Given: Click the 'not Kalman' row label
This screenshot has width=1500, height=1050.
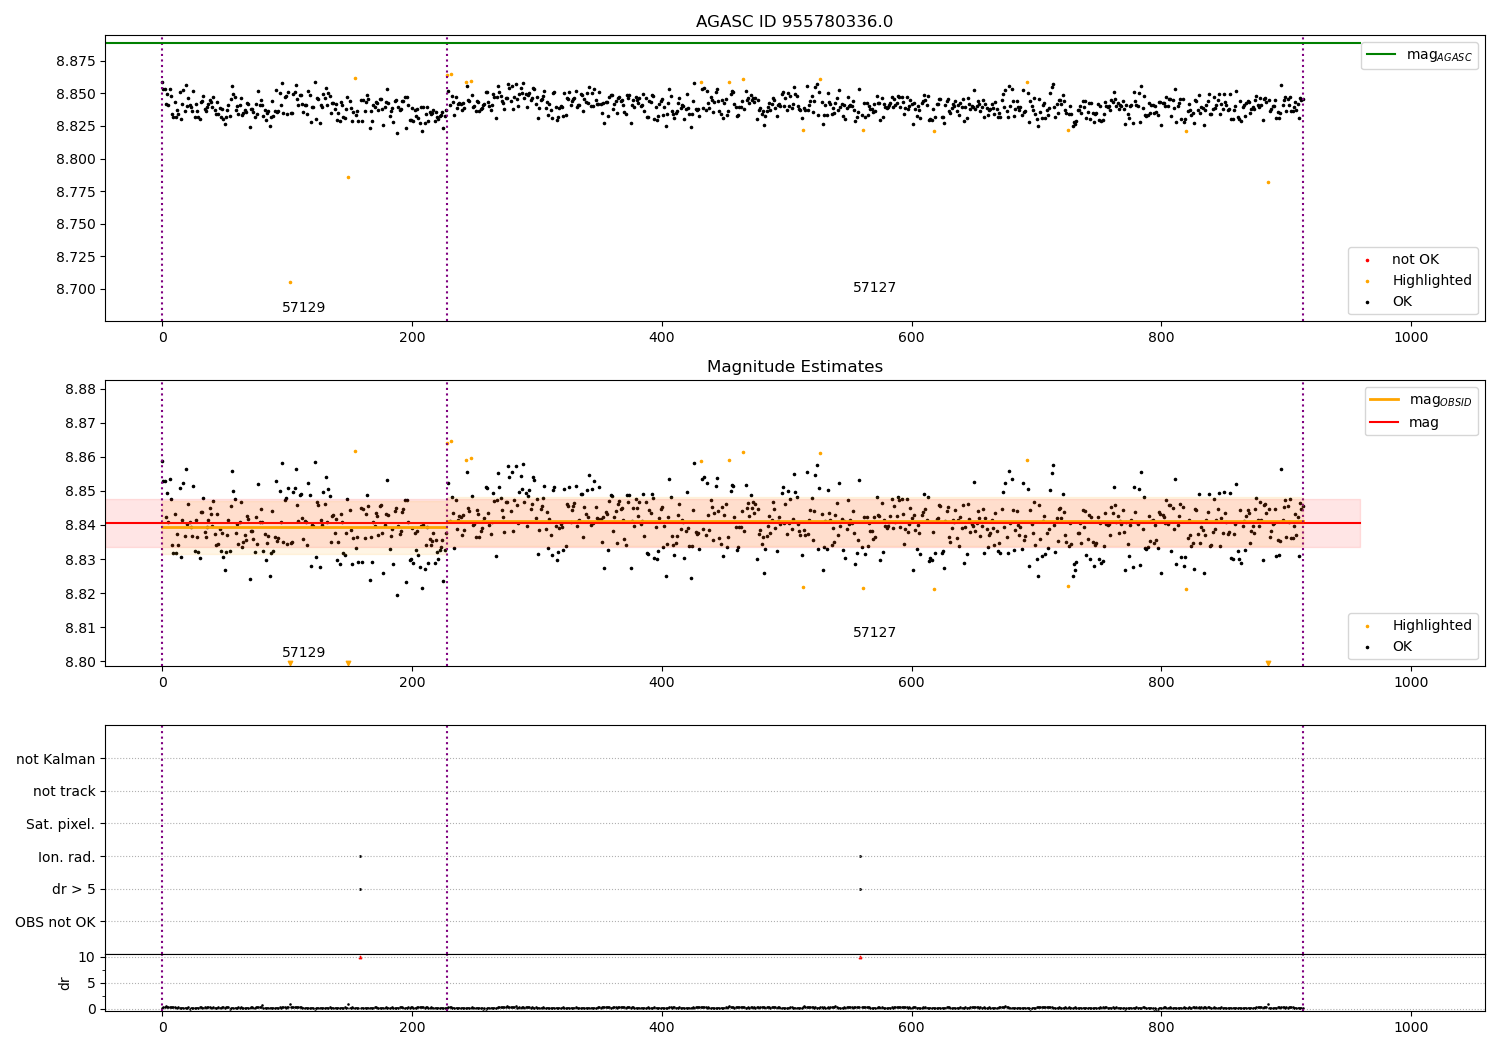Looking at the screenshot, I should click(56, 759).
